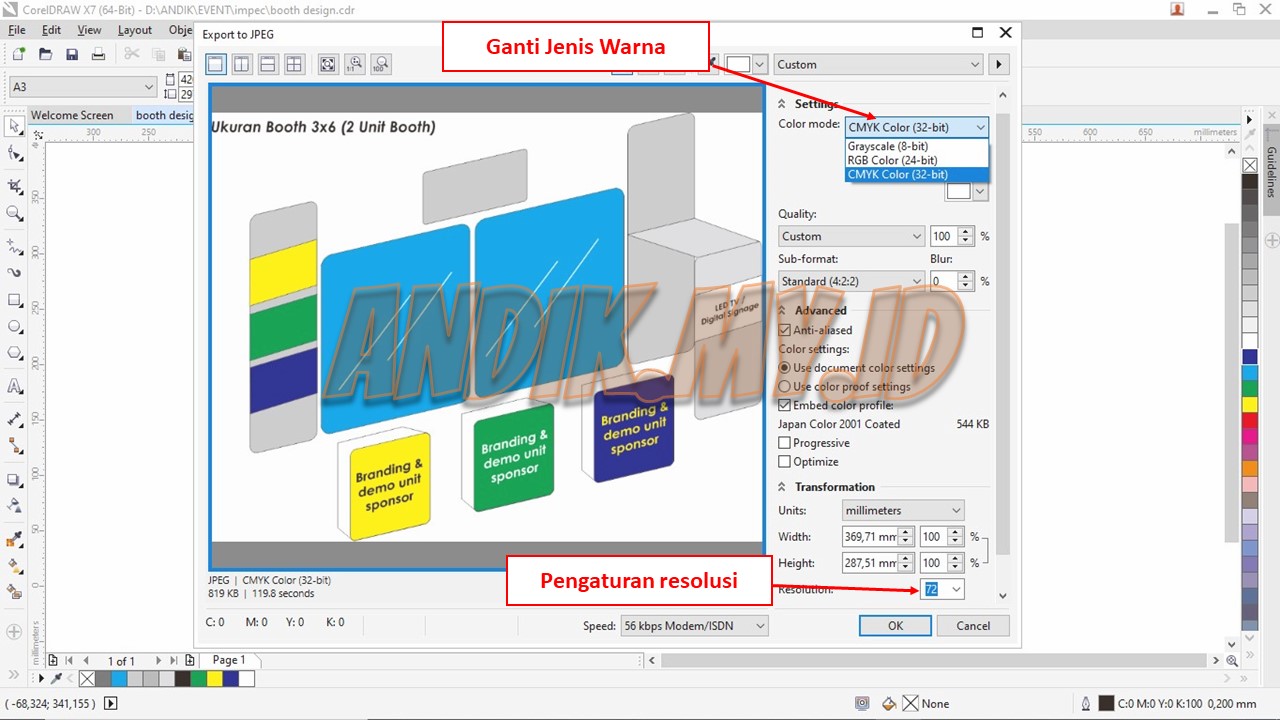The width and height of the screenshot is (1280, 720).
Task: Click the Print icon
Action: (98, 54)
